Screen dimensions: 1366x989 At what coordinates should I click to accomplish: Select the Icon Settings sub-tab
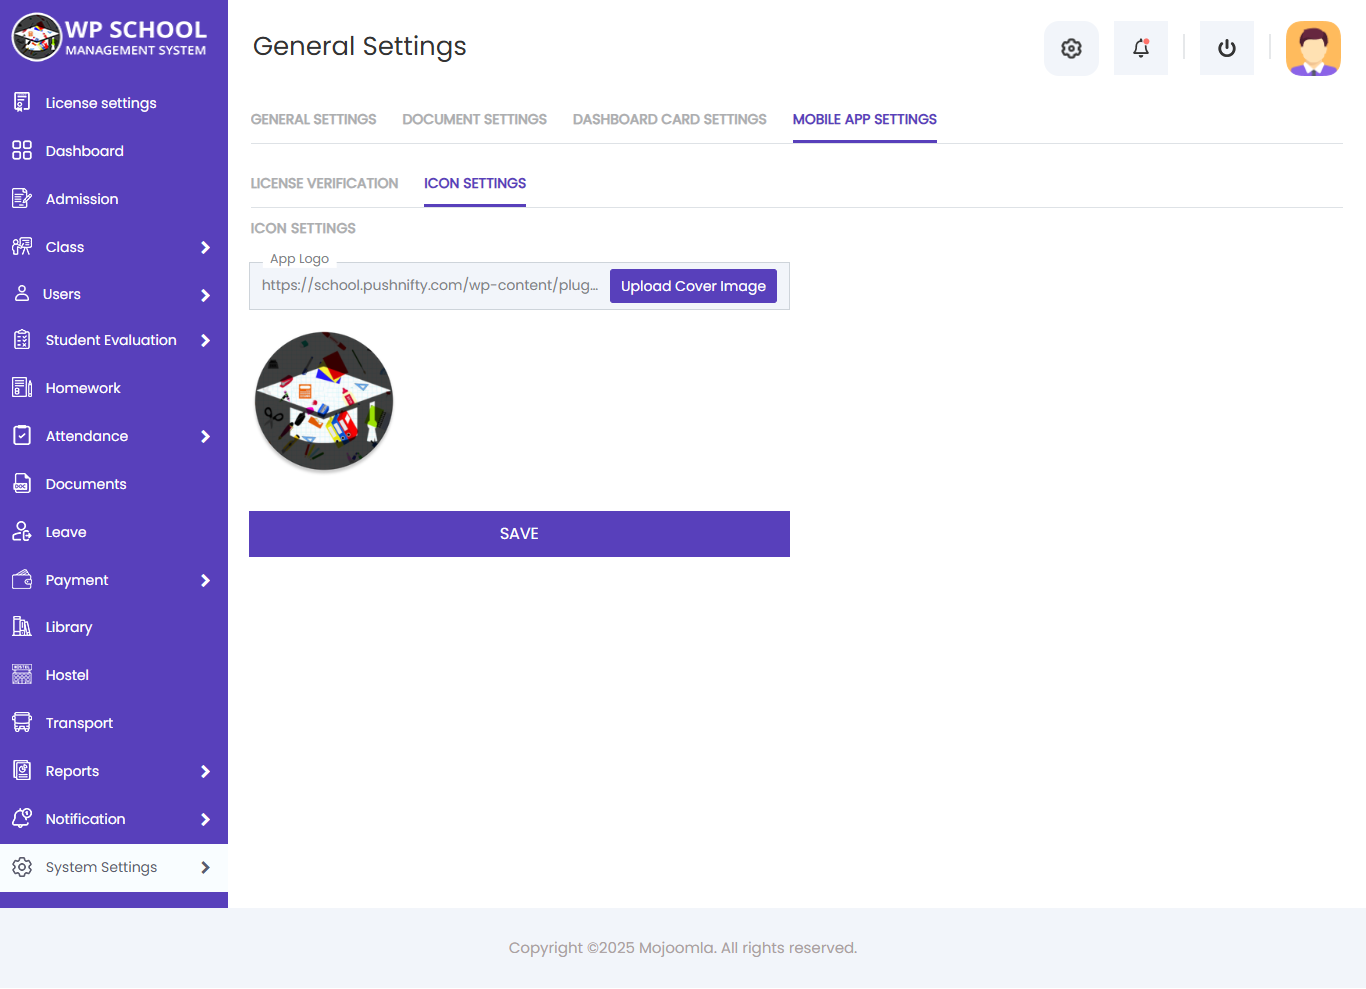click(x=475, y=183)
